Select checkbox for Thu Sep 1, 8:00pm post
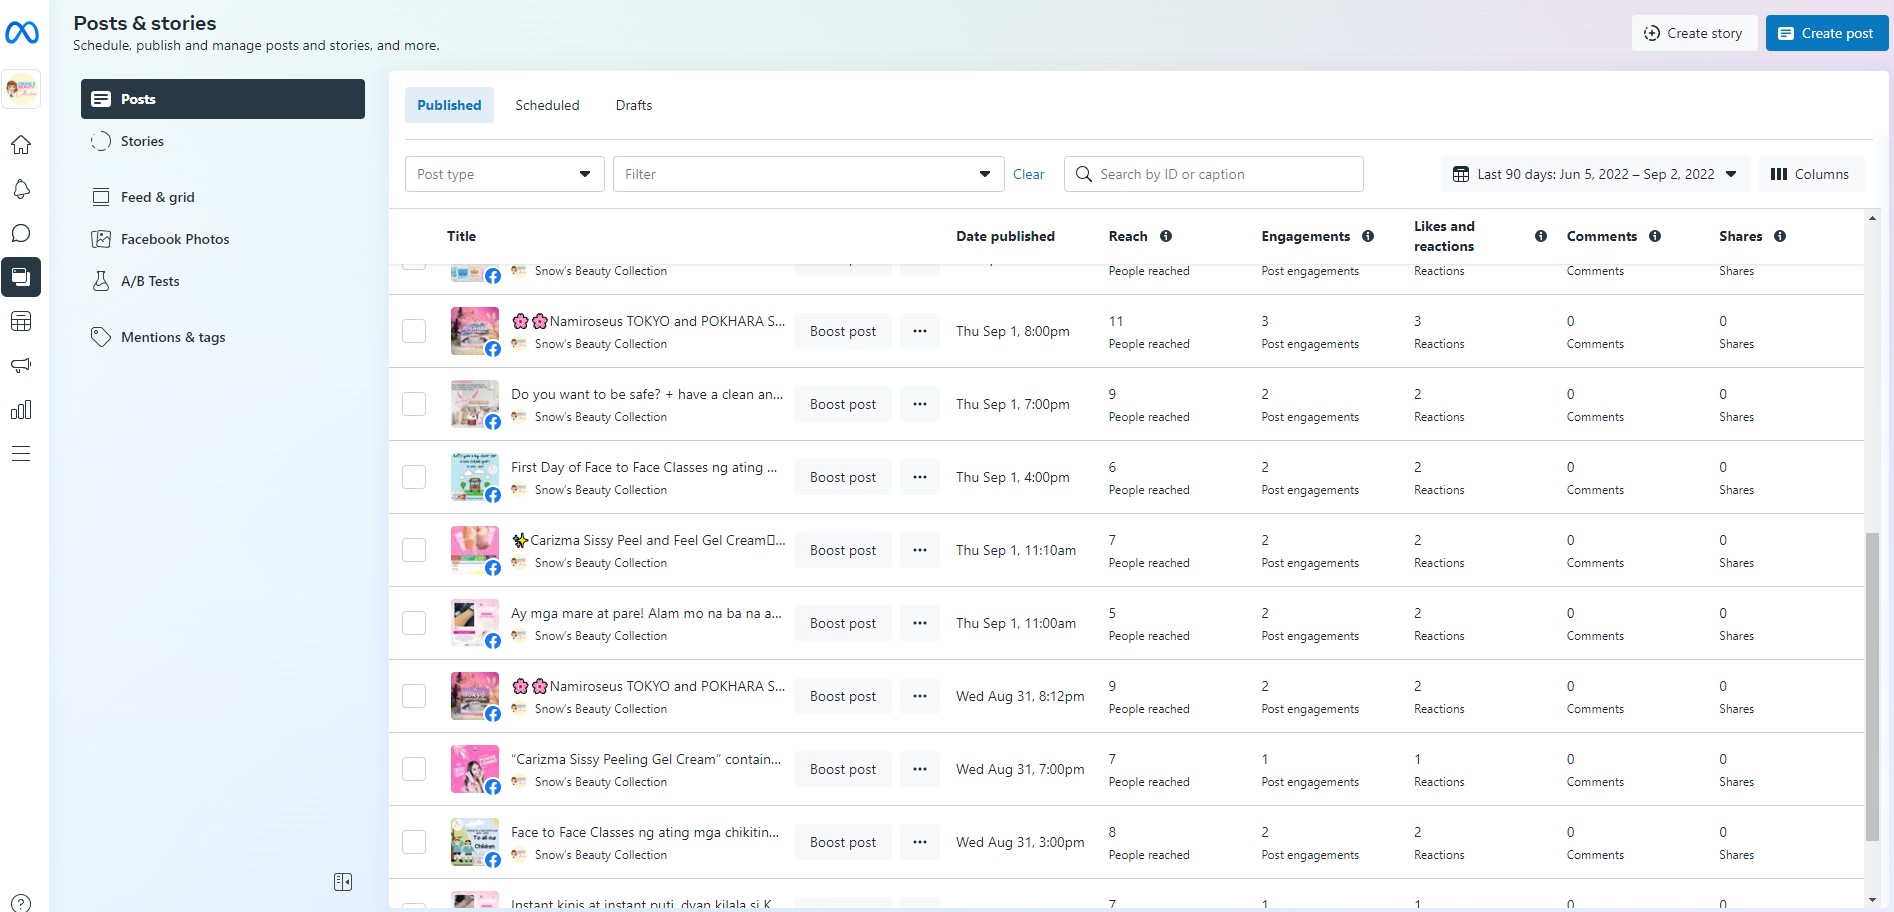 [414, 331]
